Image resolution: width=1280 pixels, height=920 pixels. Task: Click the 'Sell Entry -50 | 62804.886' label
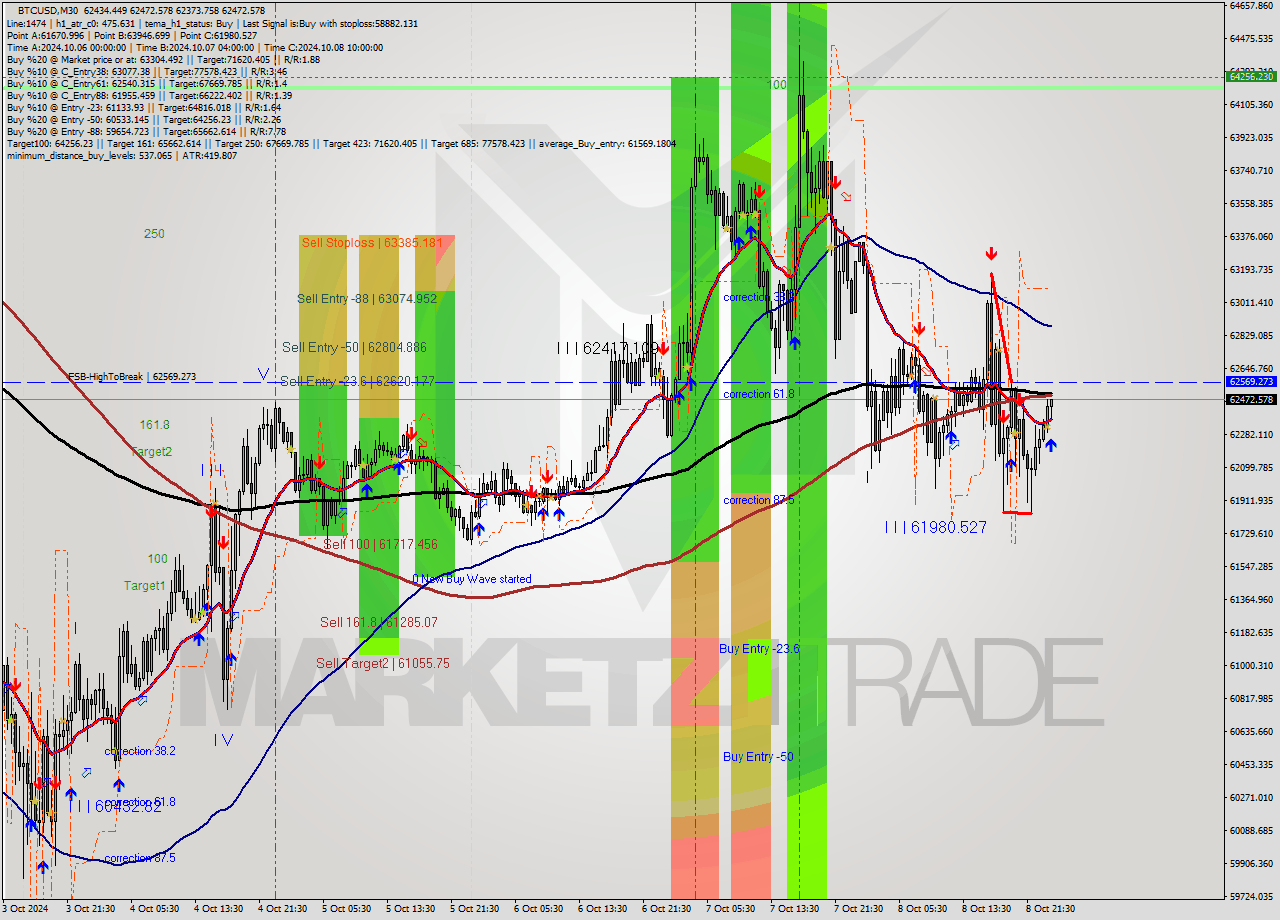click(354, 347)
